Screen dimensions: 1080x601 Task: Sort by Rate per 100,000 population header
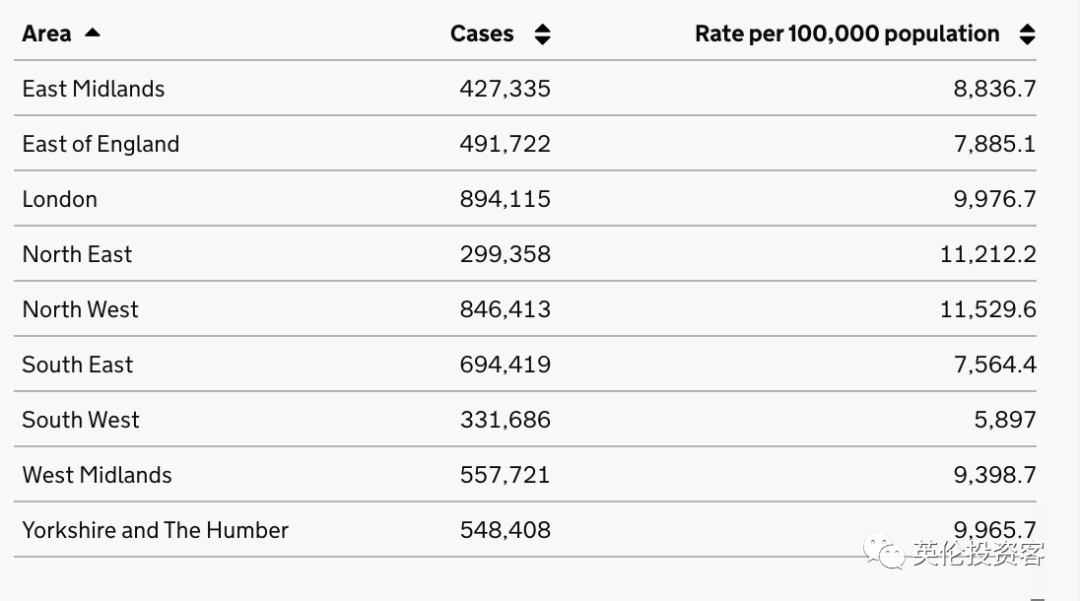[847, 34]
